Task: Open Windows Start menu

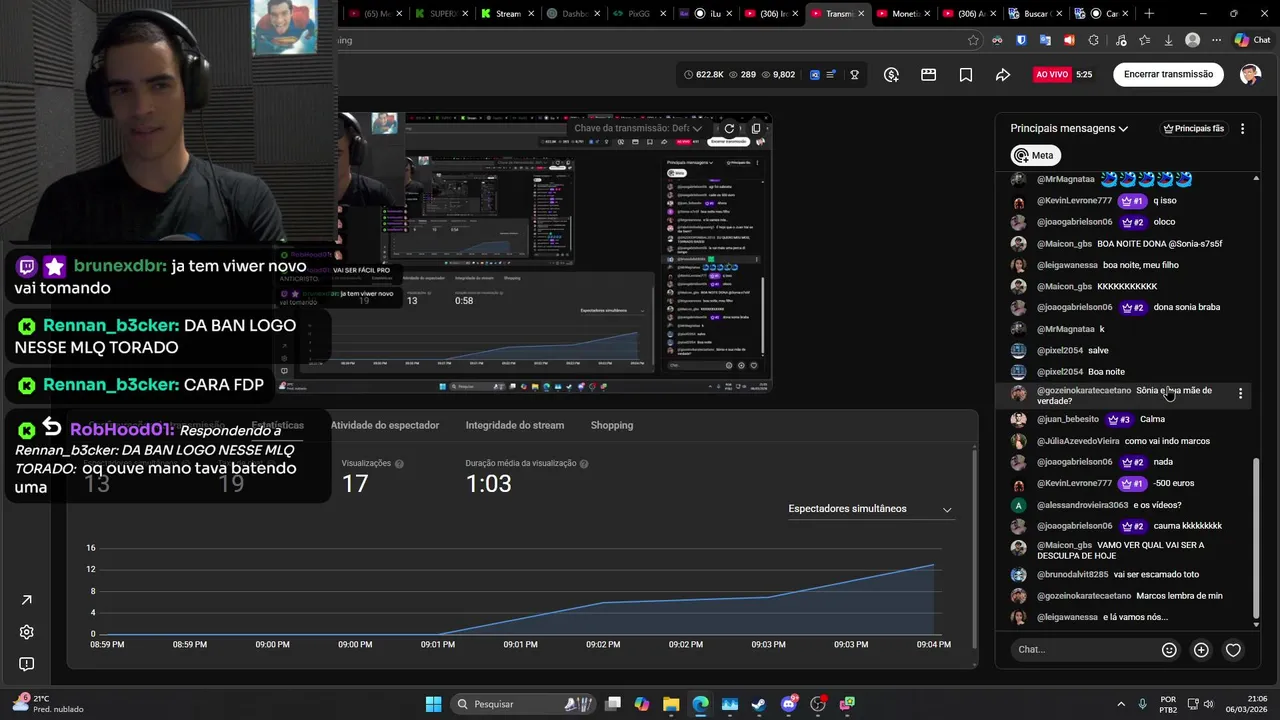Action: [433, 704]
